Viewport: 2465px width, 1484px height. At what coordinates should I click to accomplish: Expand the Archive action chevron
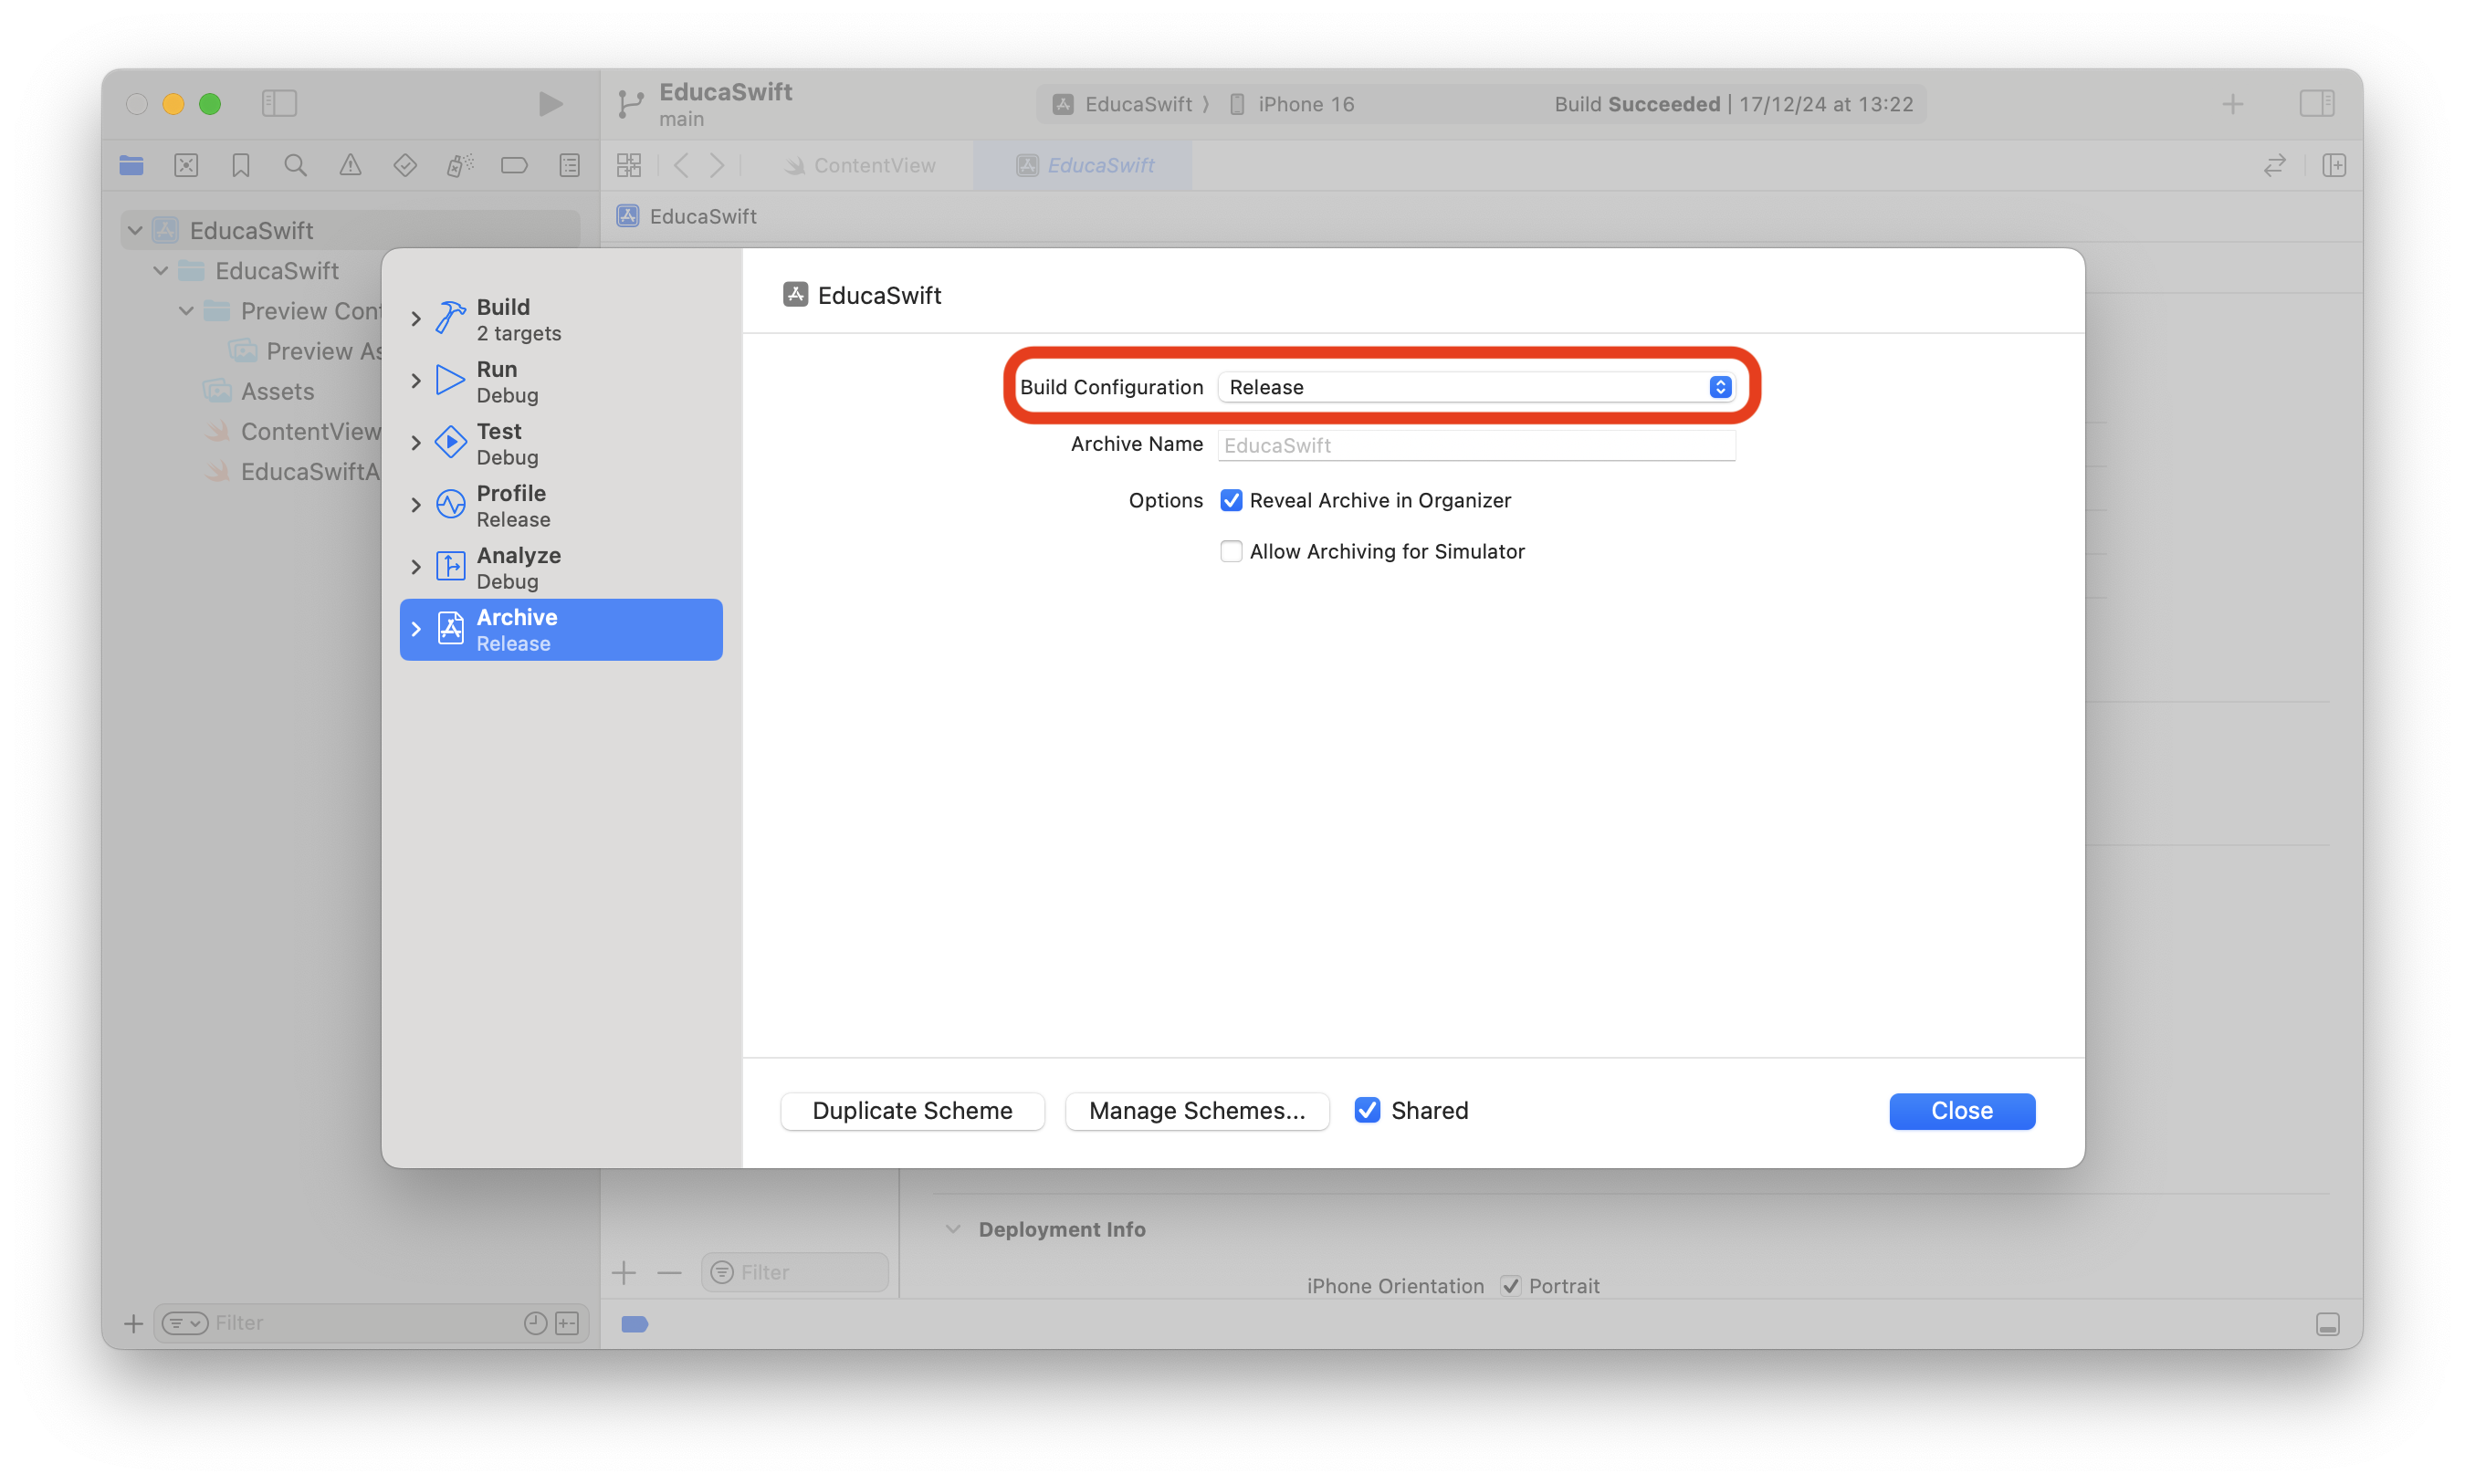[416, 629]
